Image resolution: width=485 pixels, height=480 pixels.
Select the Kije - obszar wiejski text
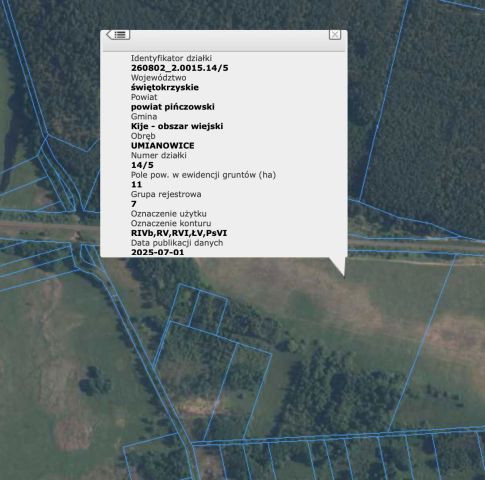pyautogui.click(x=177, y=126)
